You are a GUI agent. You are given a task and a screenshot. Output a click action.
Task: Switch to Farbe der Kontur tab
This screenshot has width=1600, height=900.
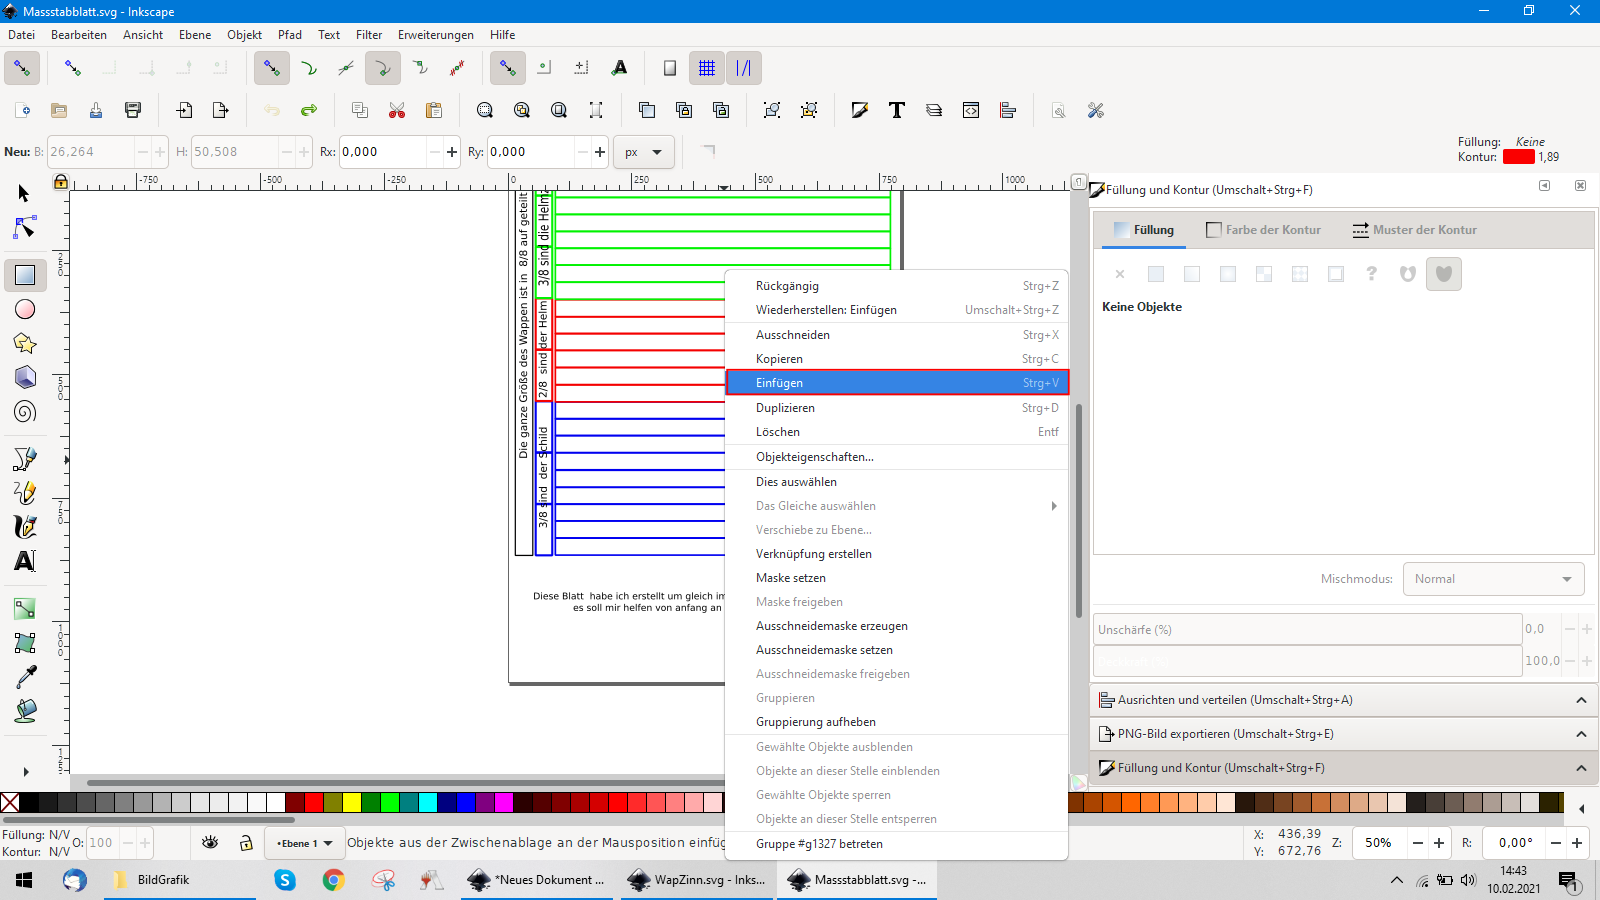coord(1263,230)
